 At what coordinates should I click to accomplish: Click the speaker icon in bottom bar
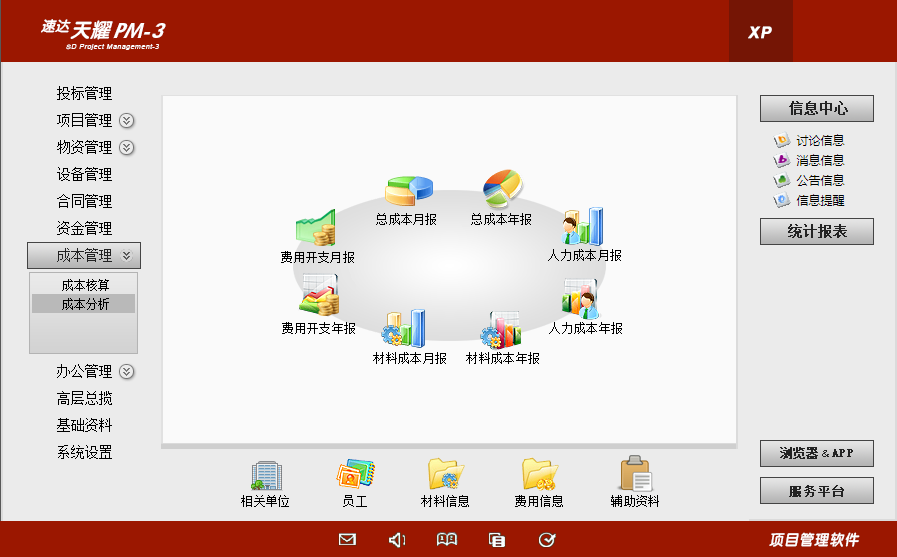pos(397,540)
